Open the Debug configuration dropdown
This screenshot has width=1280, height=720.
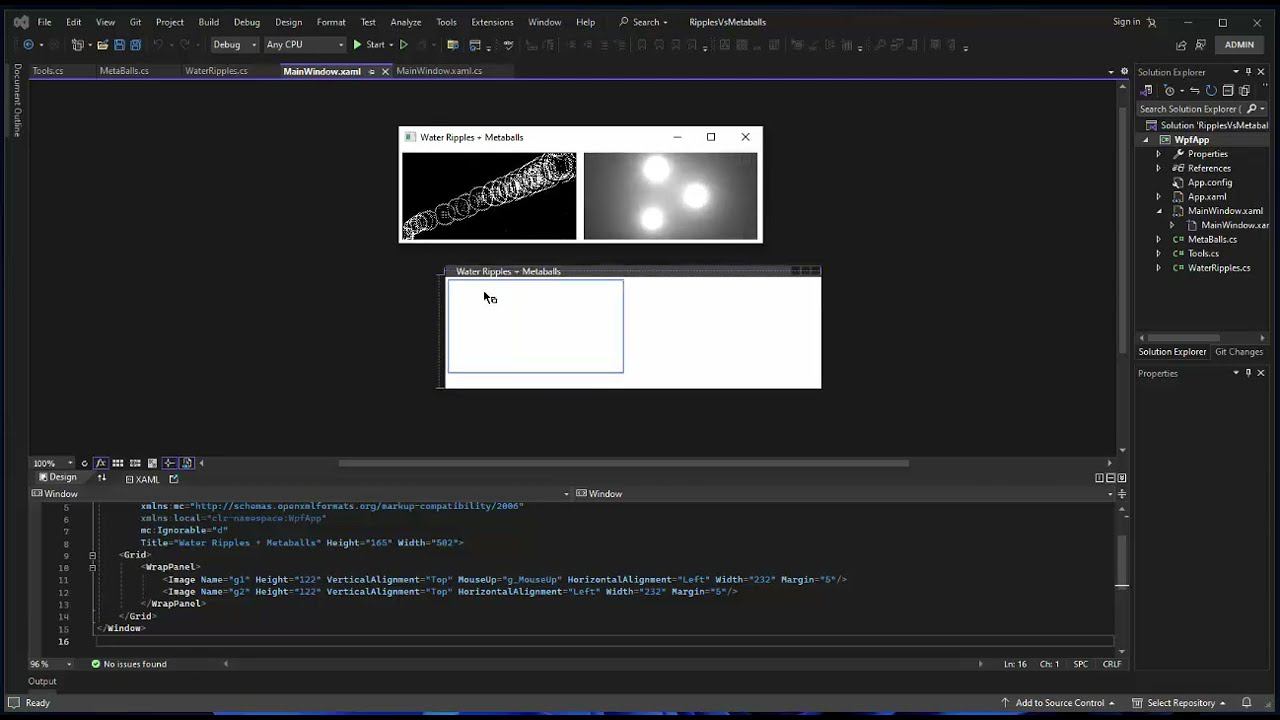[x=234, y=45]
